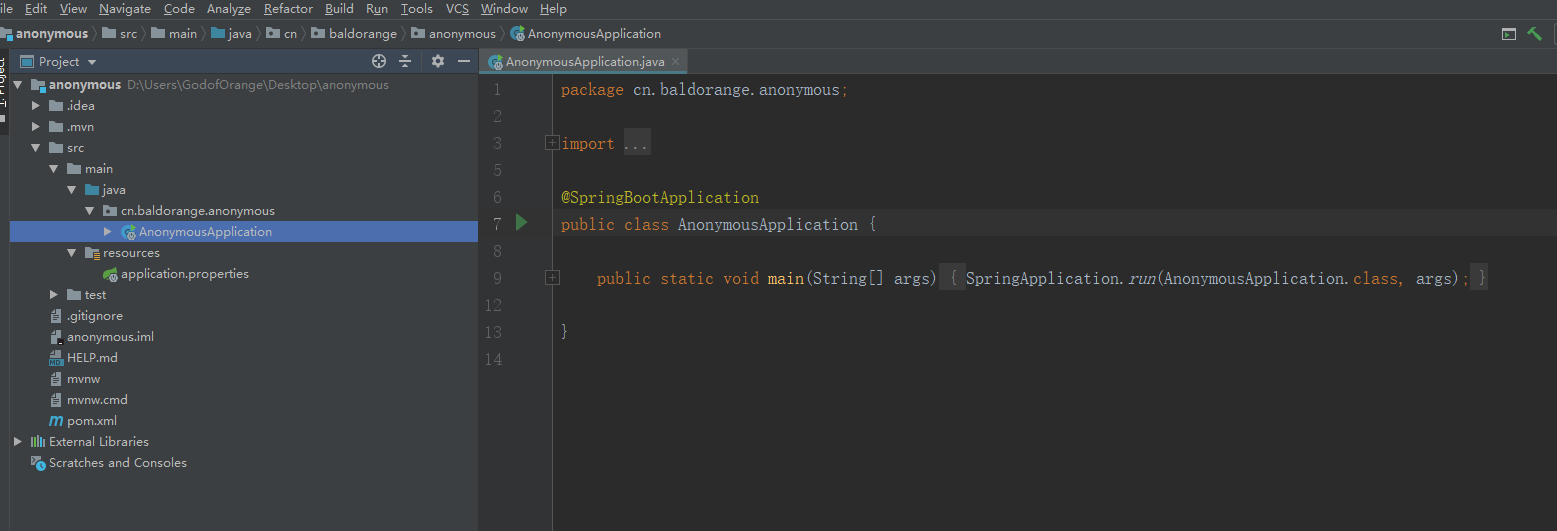Close the AnonymousApplication.java tab
This screenshot has height=531, width=1557.
[675, 61]
